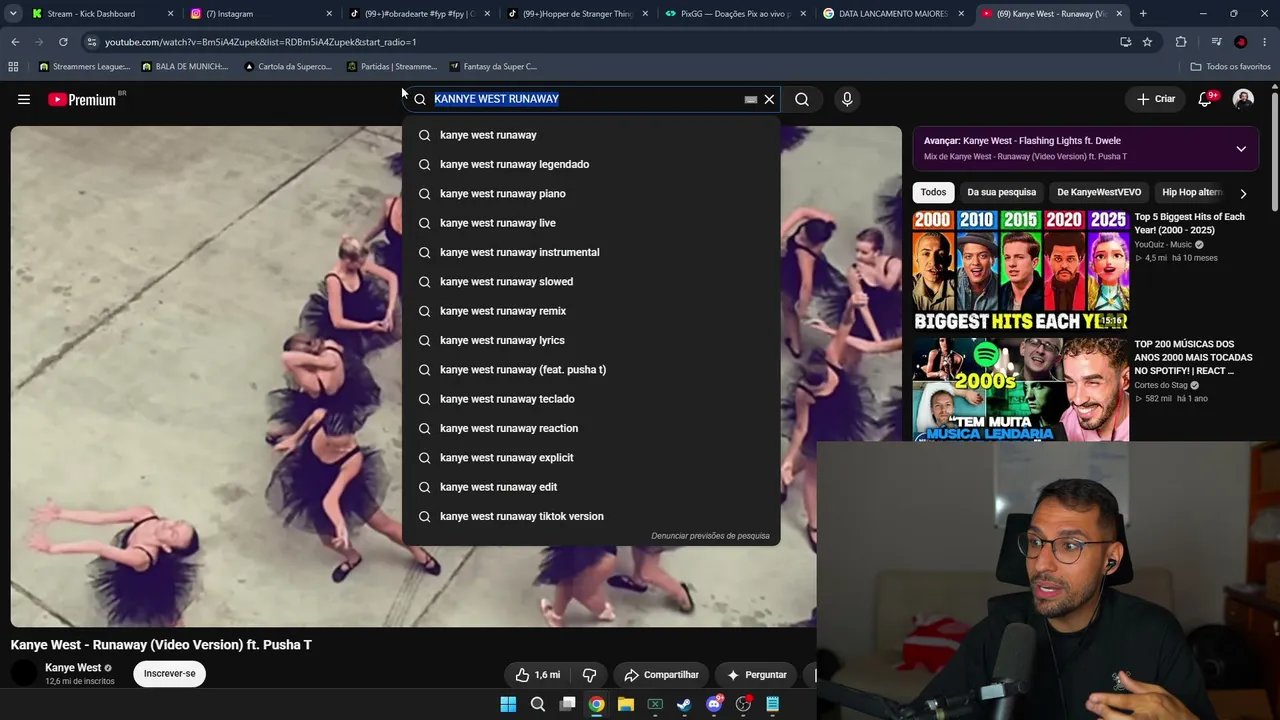Select suggestion 'kanye west runaway teclado'
This screenshot has height=720, width=1280.
[x=591, y=399]
